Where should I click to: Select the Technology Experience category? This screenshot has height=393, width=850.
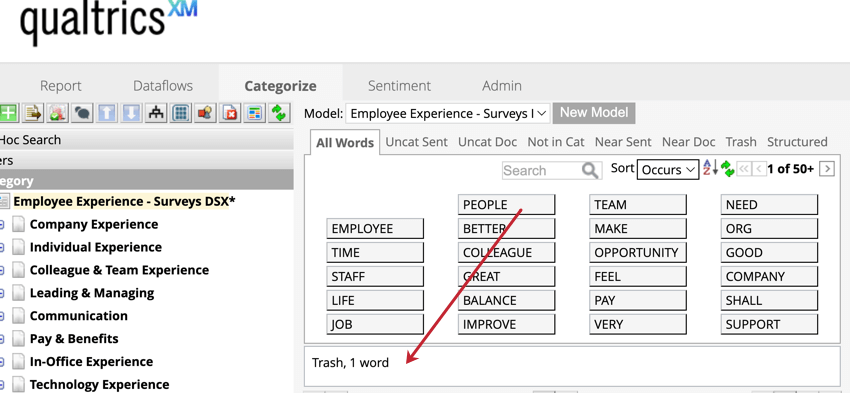click(x=99, y=384)
